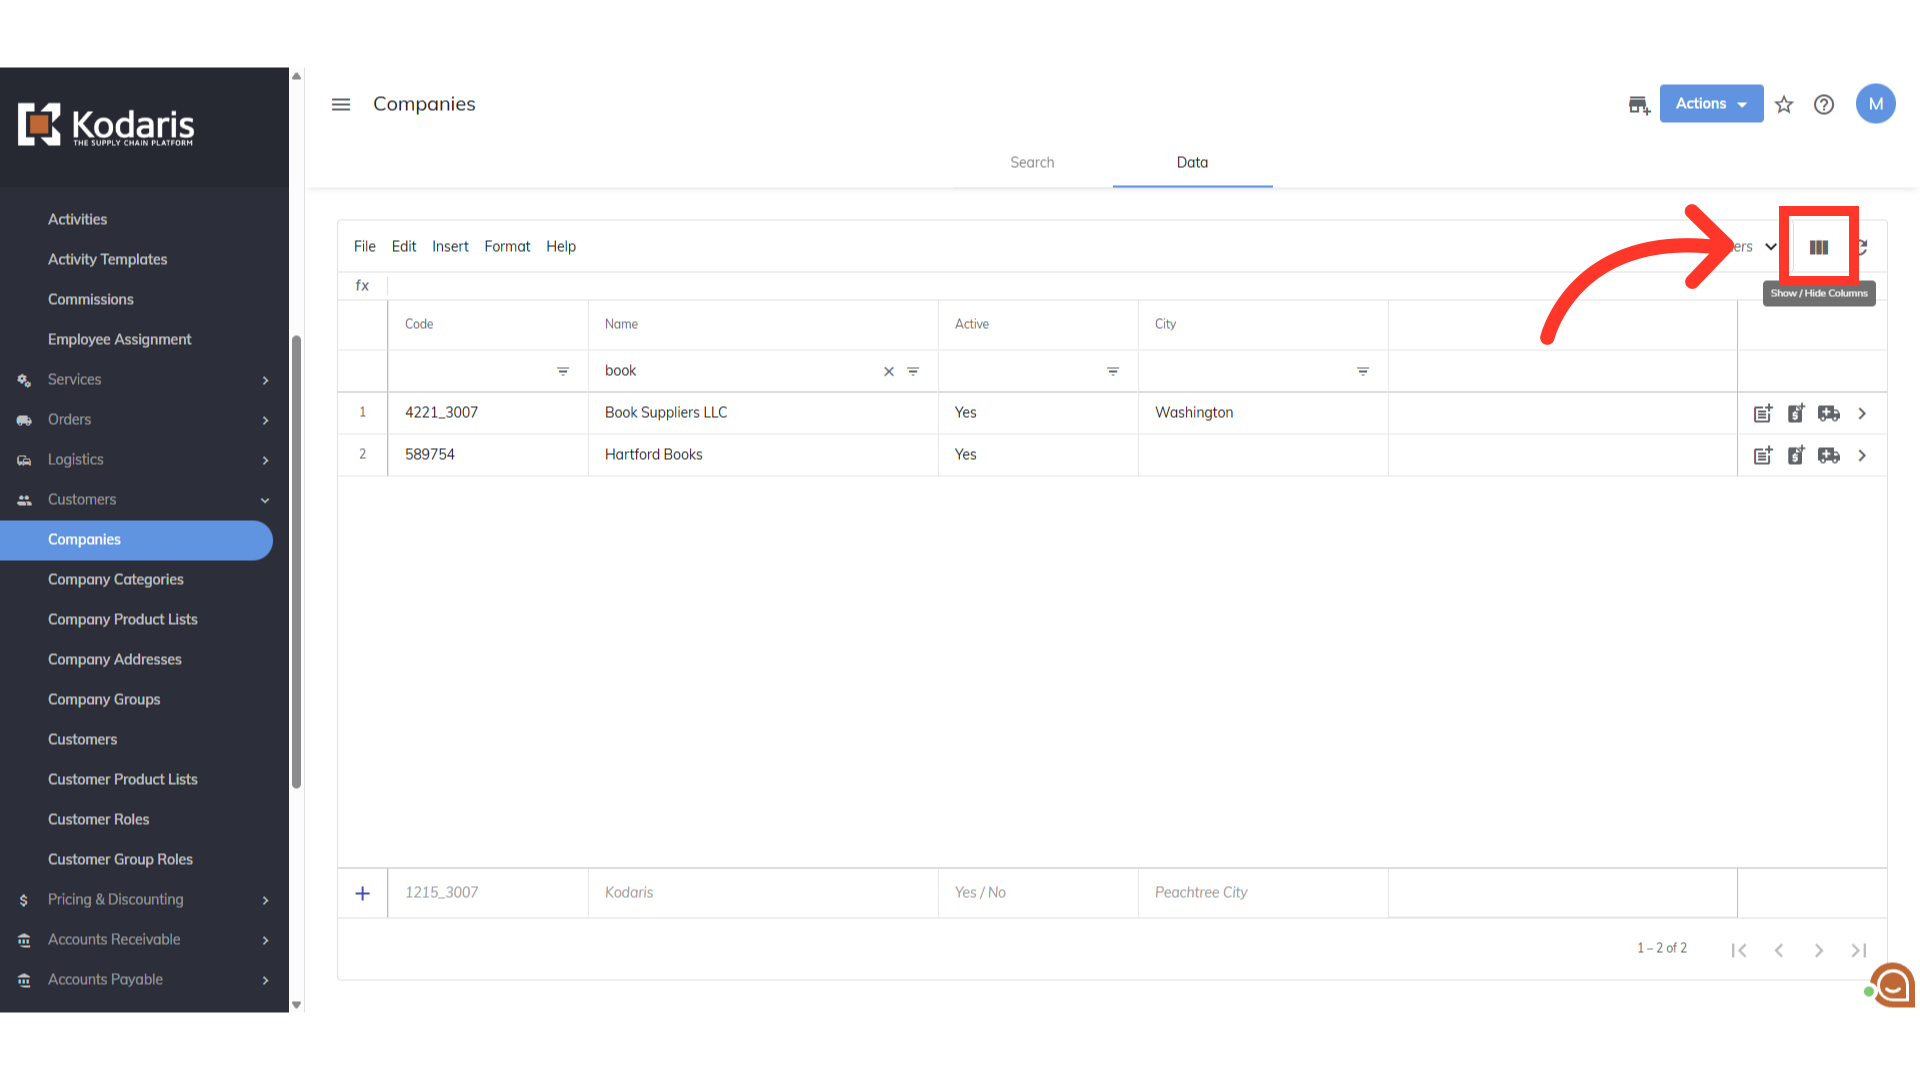Click the plus button to add row
The image size is (1920, 1080).
tap(362, 893)
